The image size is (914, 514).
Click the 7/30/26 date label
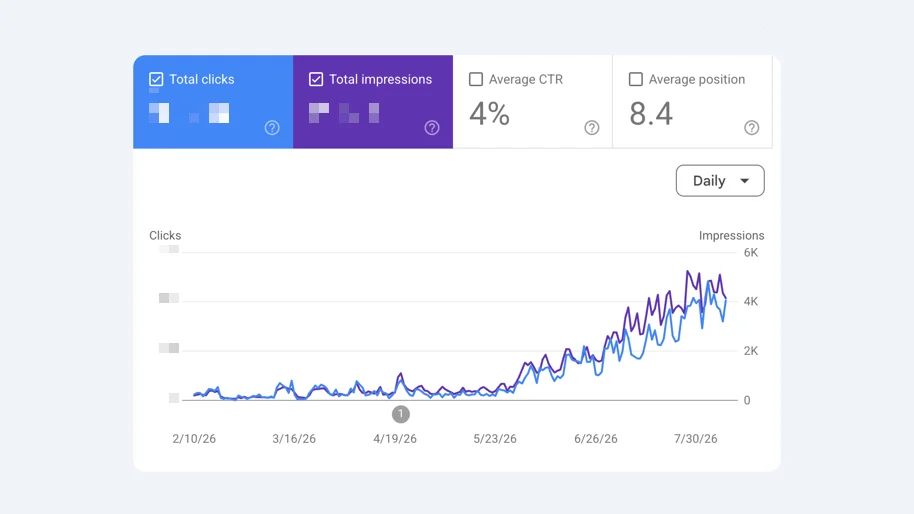[695, 439]
